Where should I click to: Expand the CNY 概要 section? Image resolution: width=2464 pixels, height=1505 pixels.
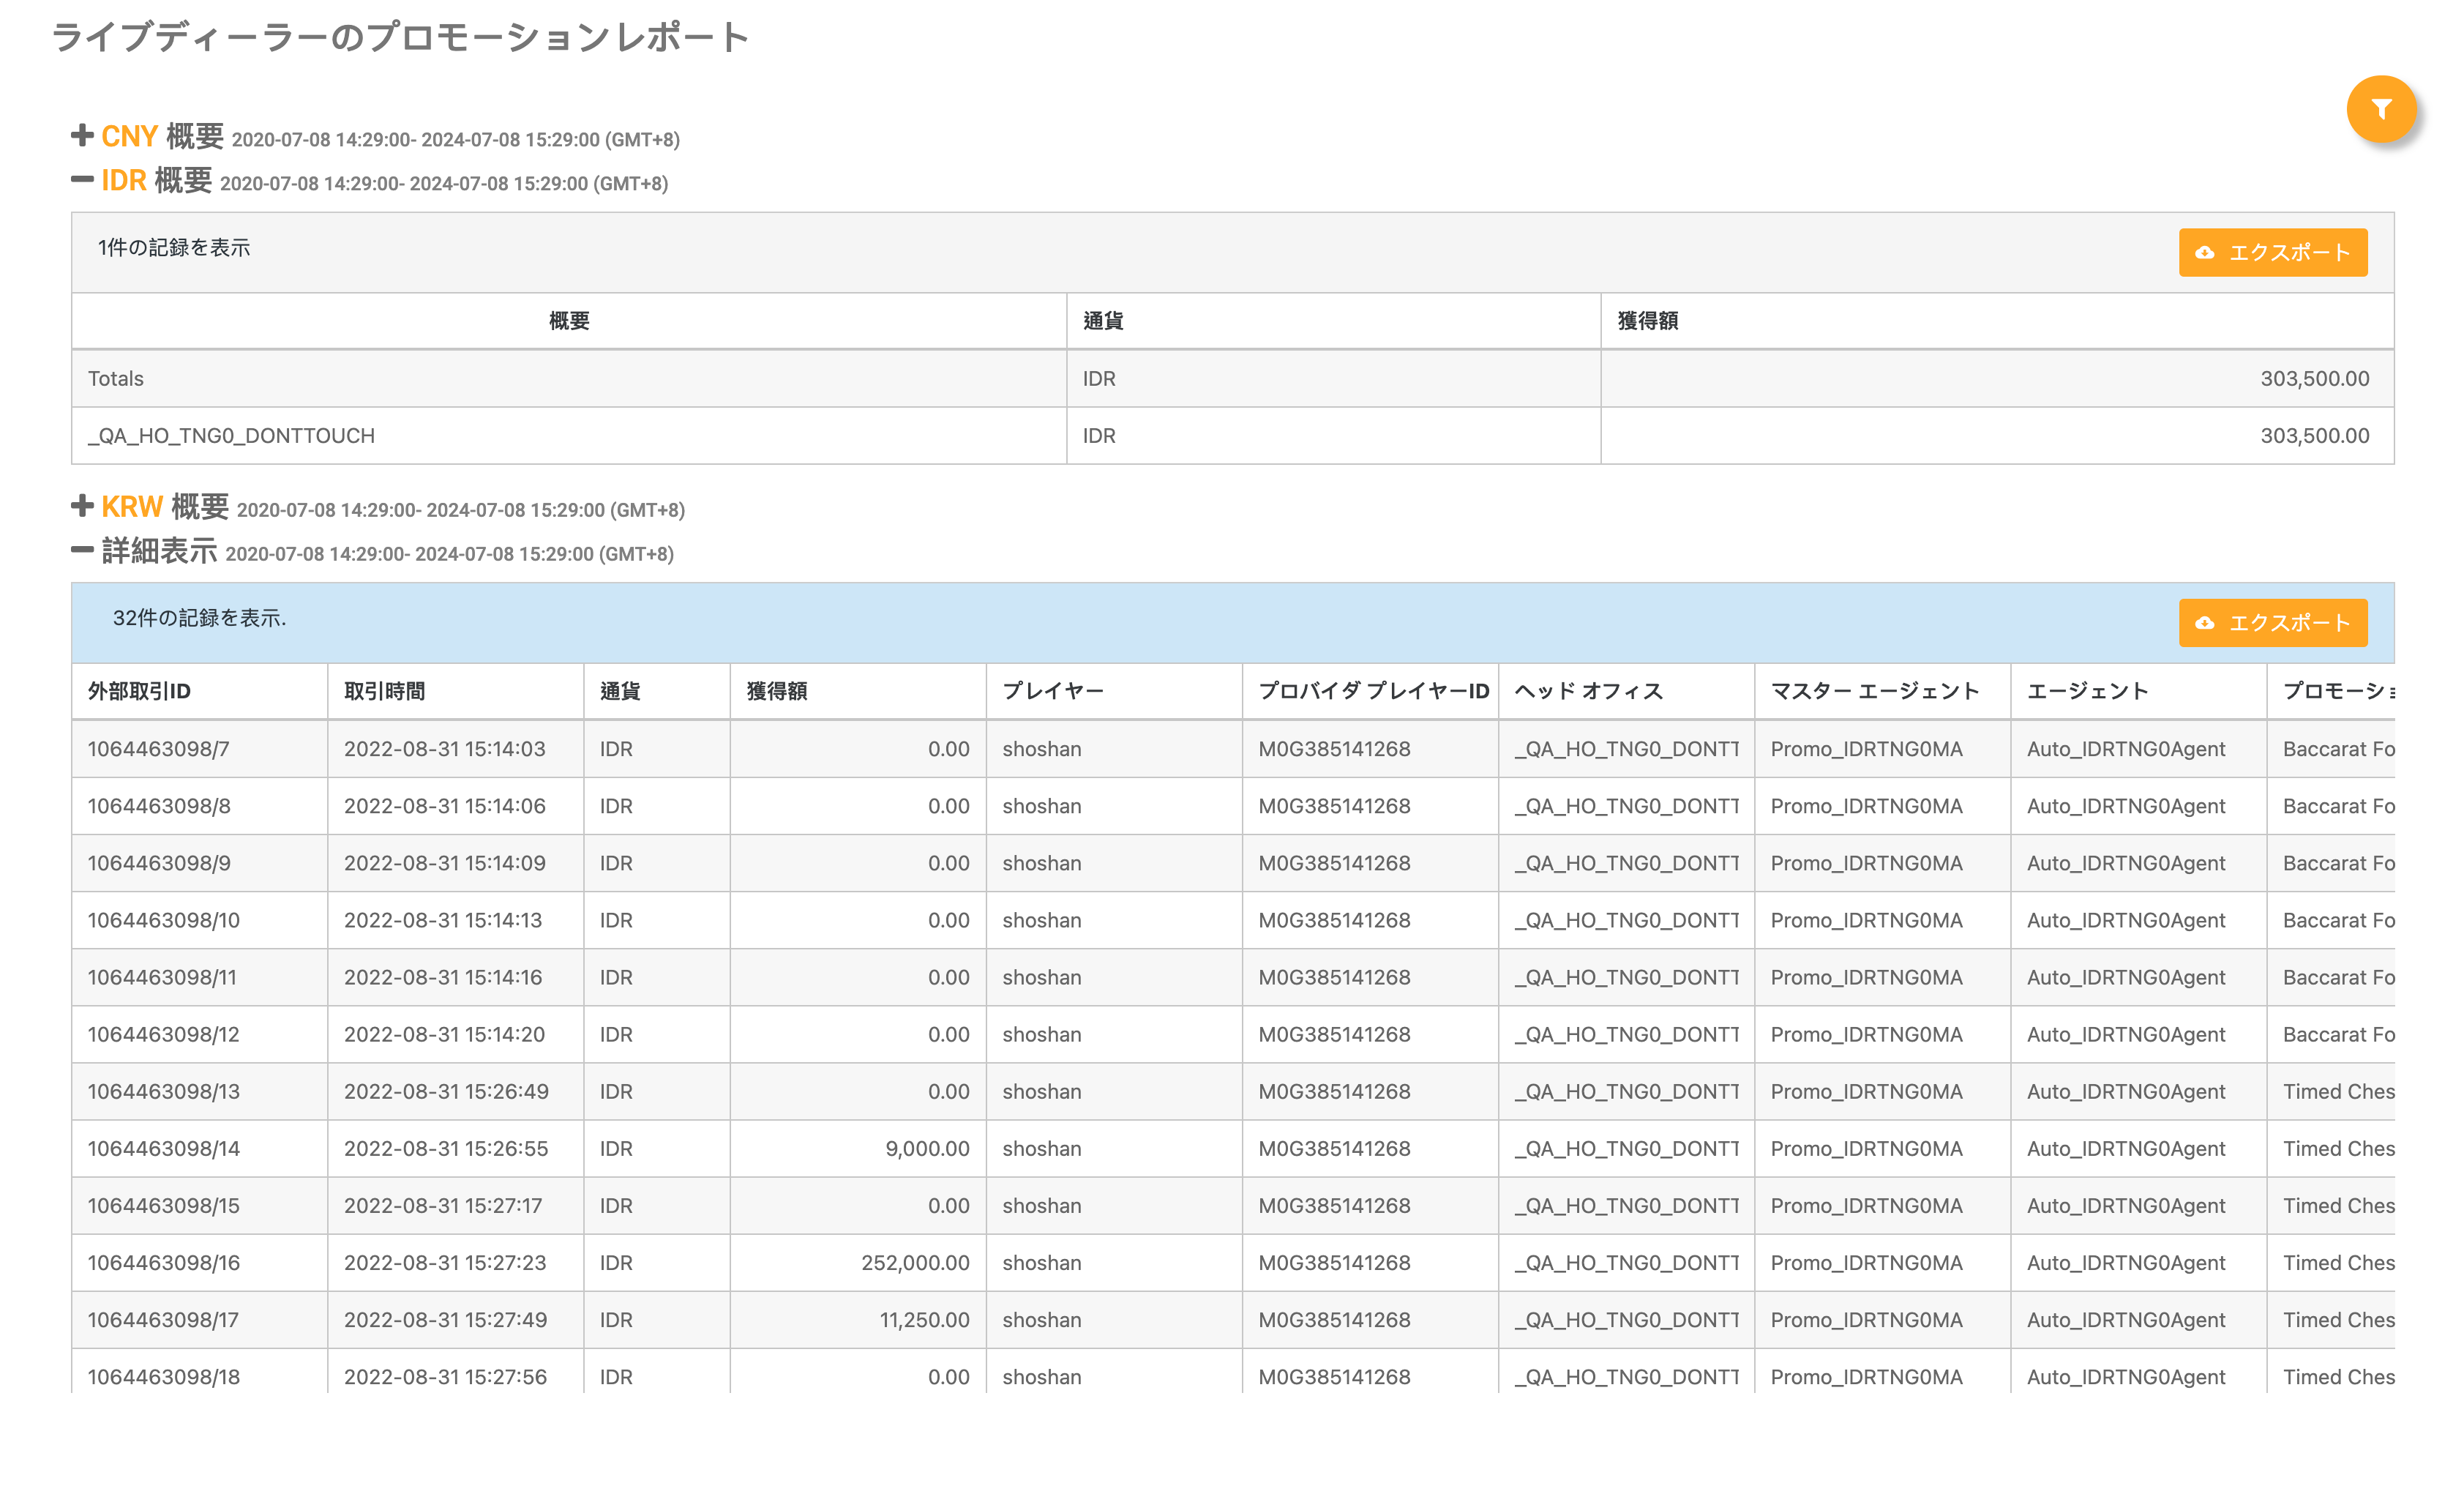(128, 136)
